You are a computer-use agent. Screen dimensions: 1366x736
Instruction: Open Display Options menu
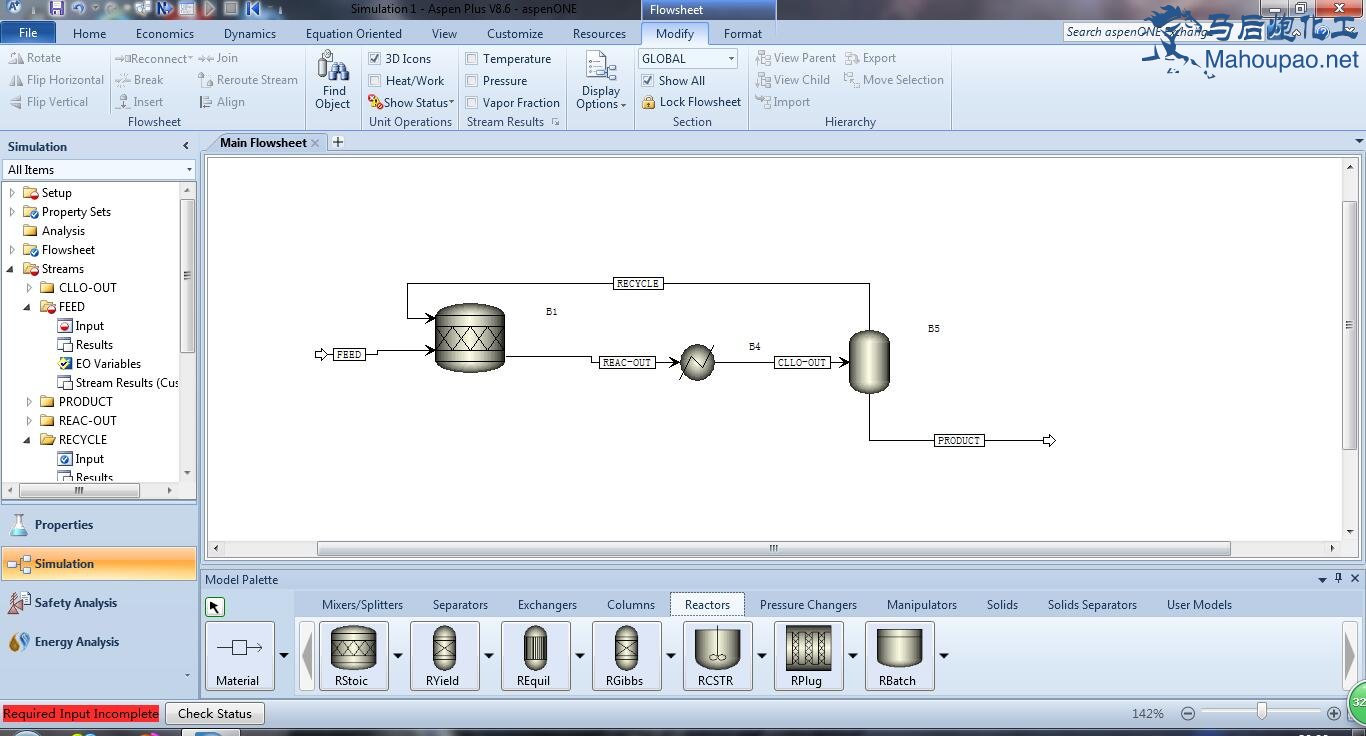pos(600,81)
